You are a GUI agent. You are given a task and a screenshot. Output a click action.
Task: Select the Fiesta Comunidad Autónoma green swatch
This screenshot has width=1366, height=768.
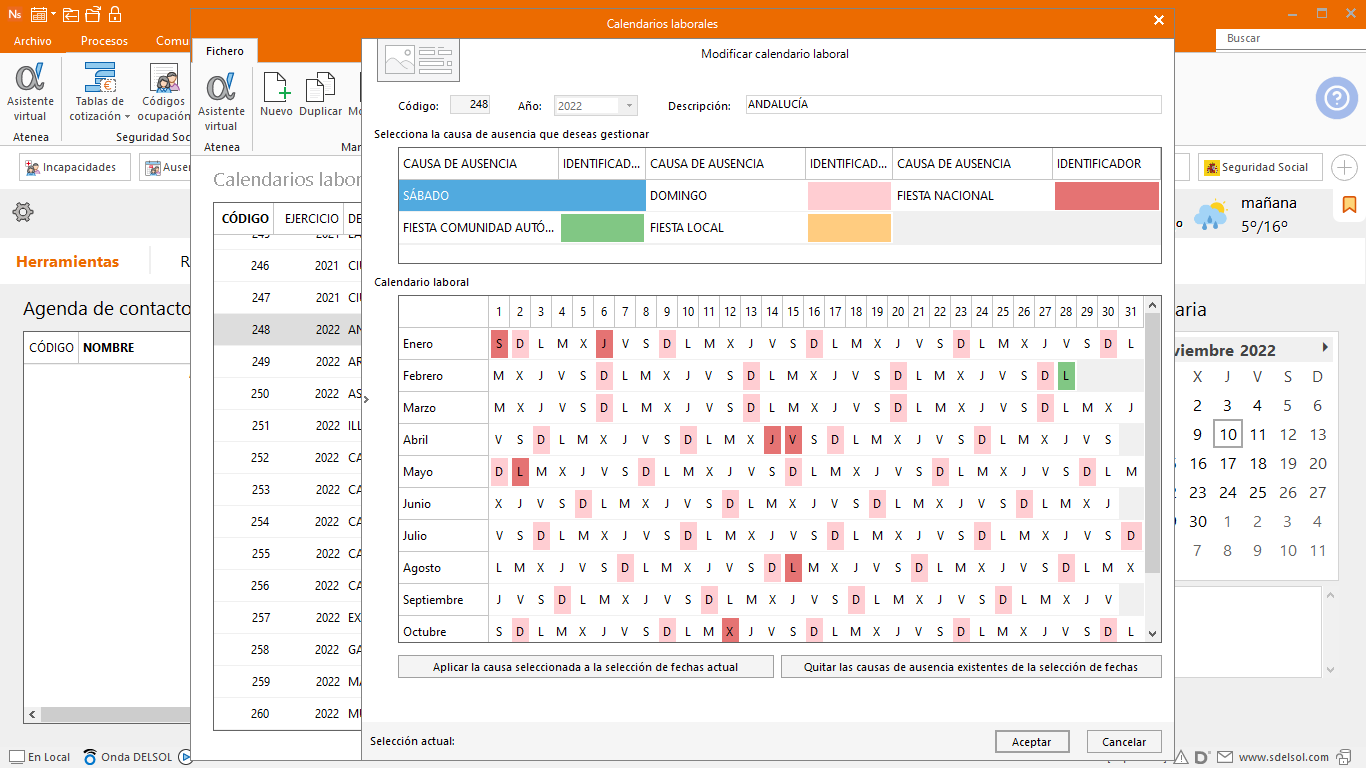[x=602, y=228]
